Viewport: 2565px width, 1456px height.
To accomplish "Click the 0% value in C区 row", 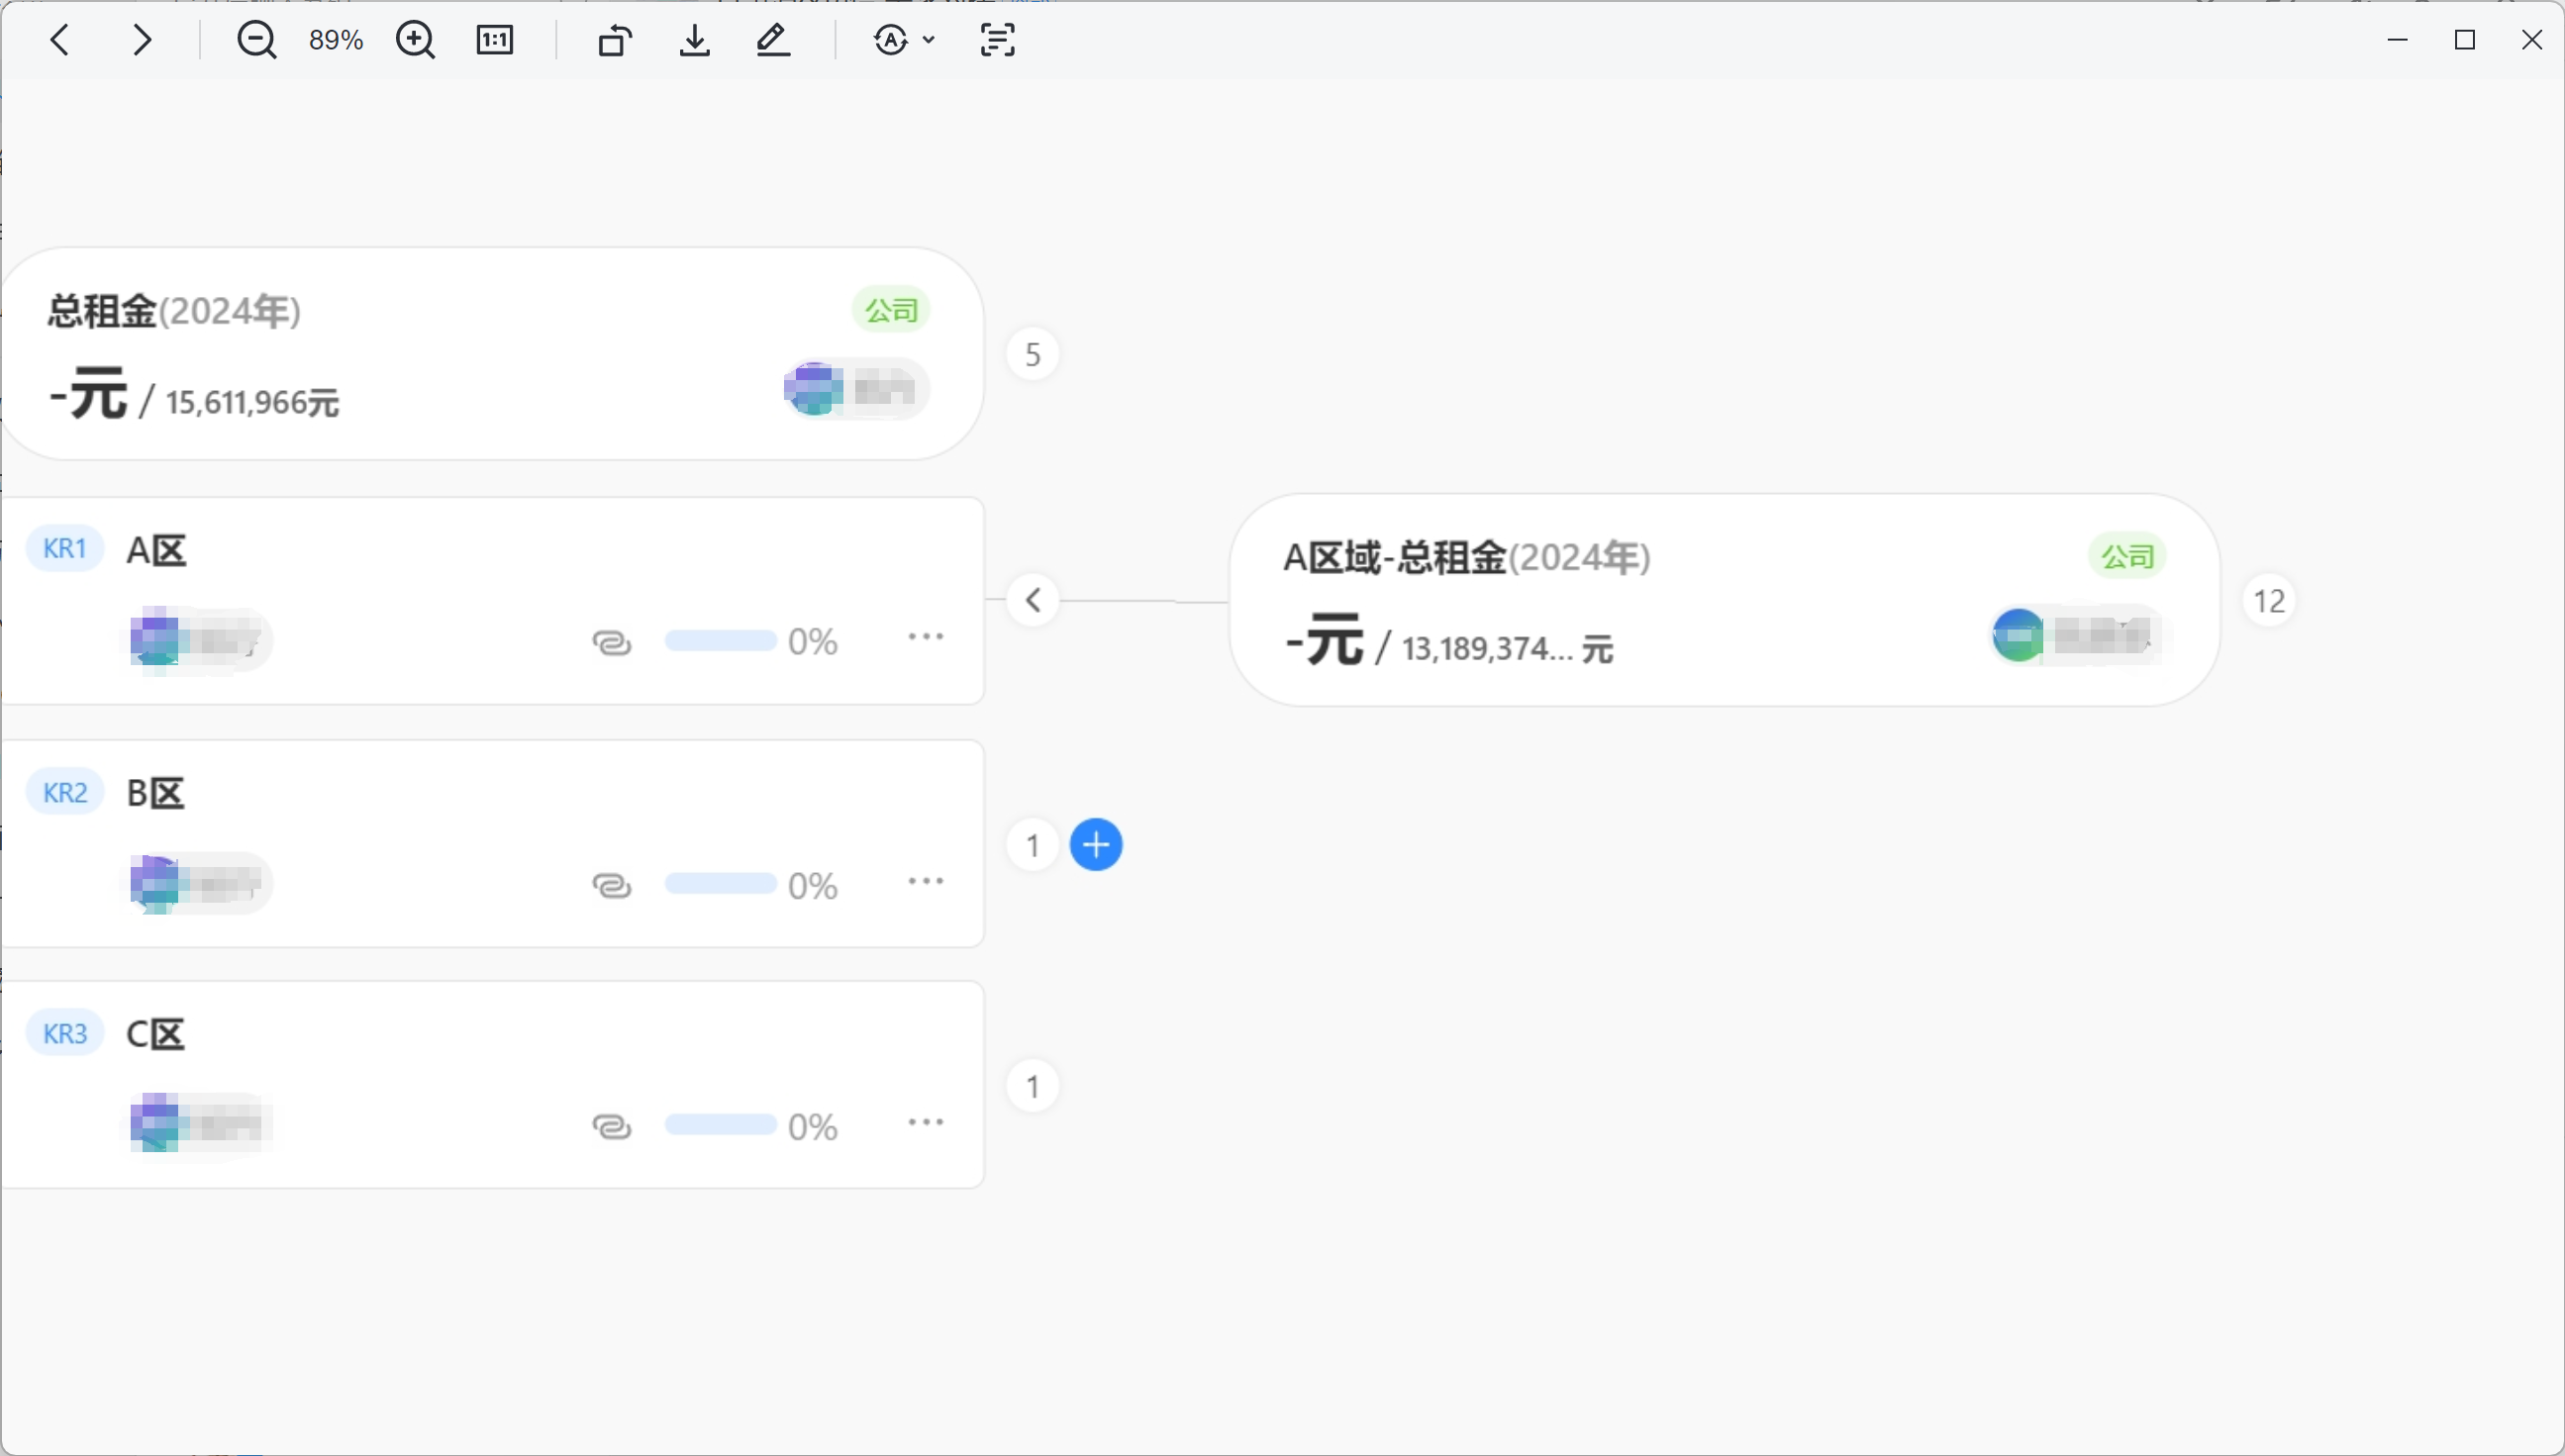I will click(x=813, y=1127).
